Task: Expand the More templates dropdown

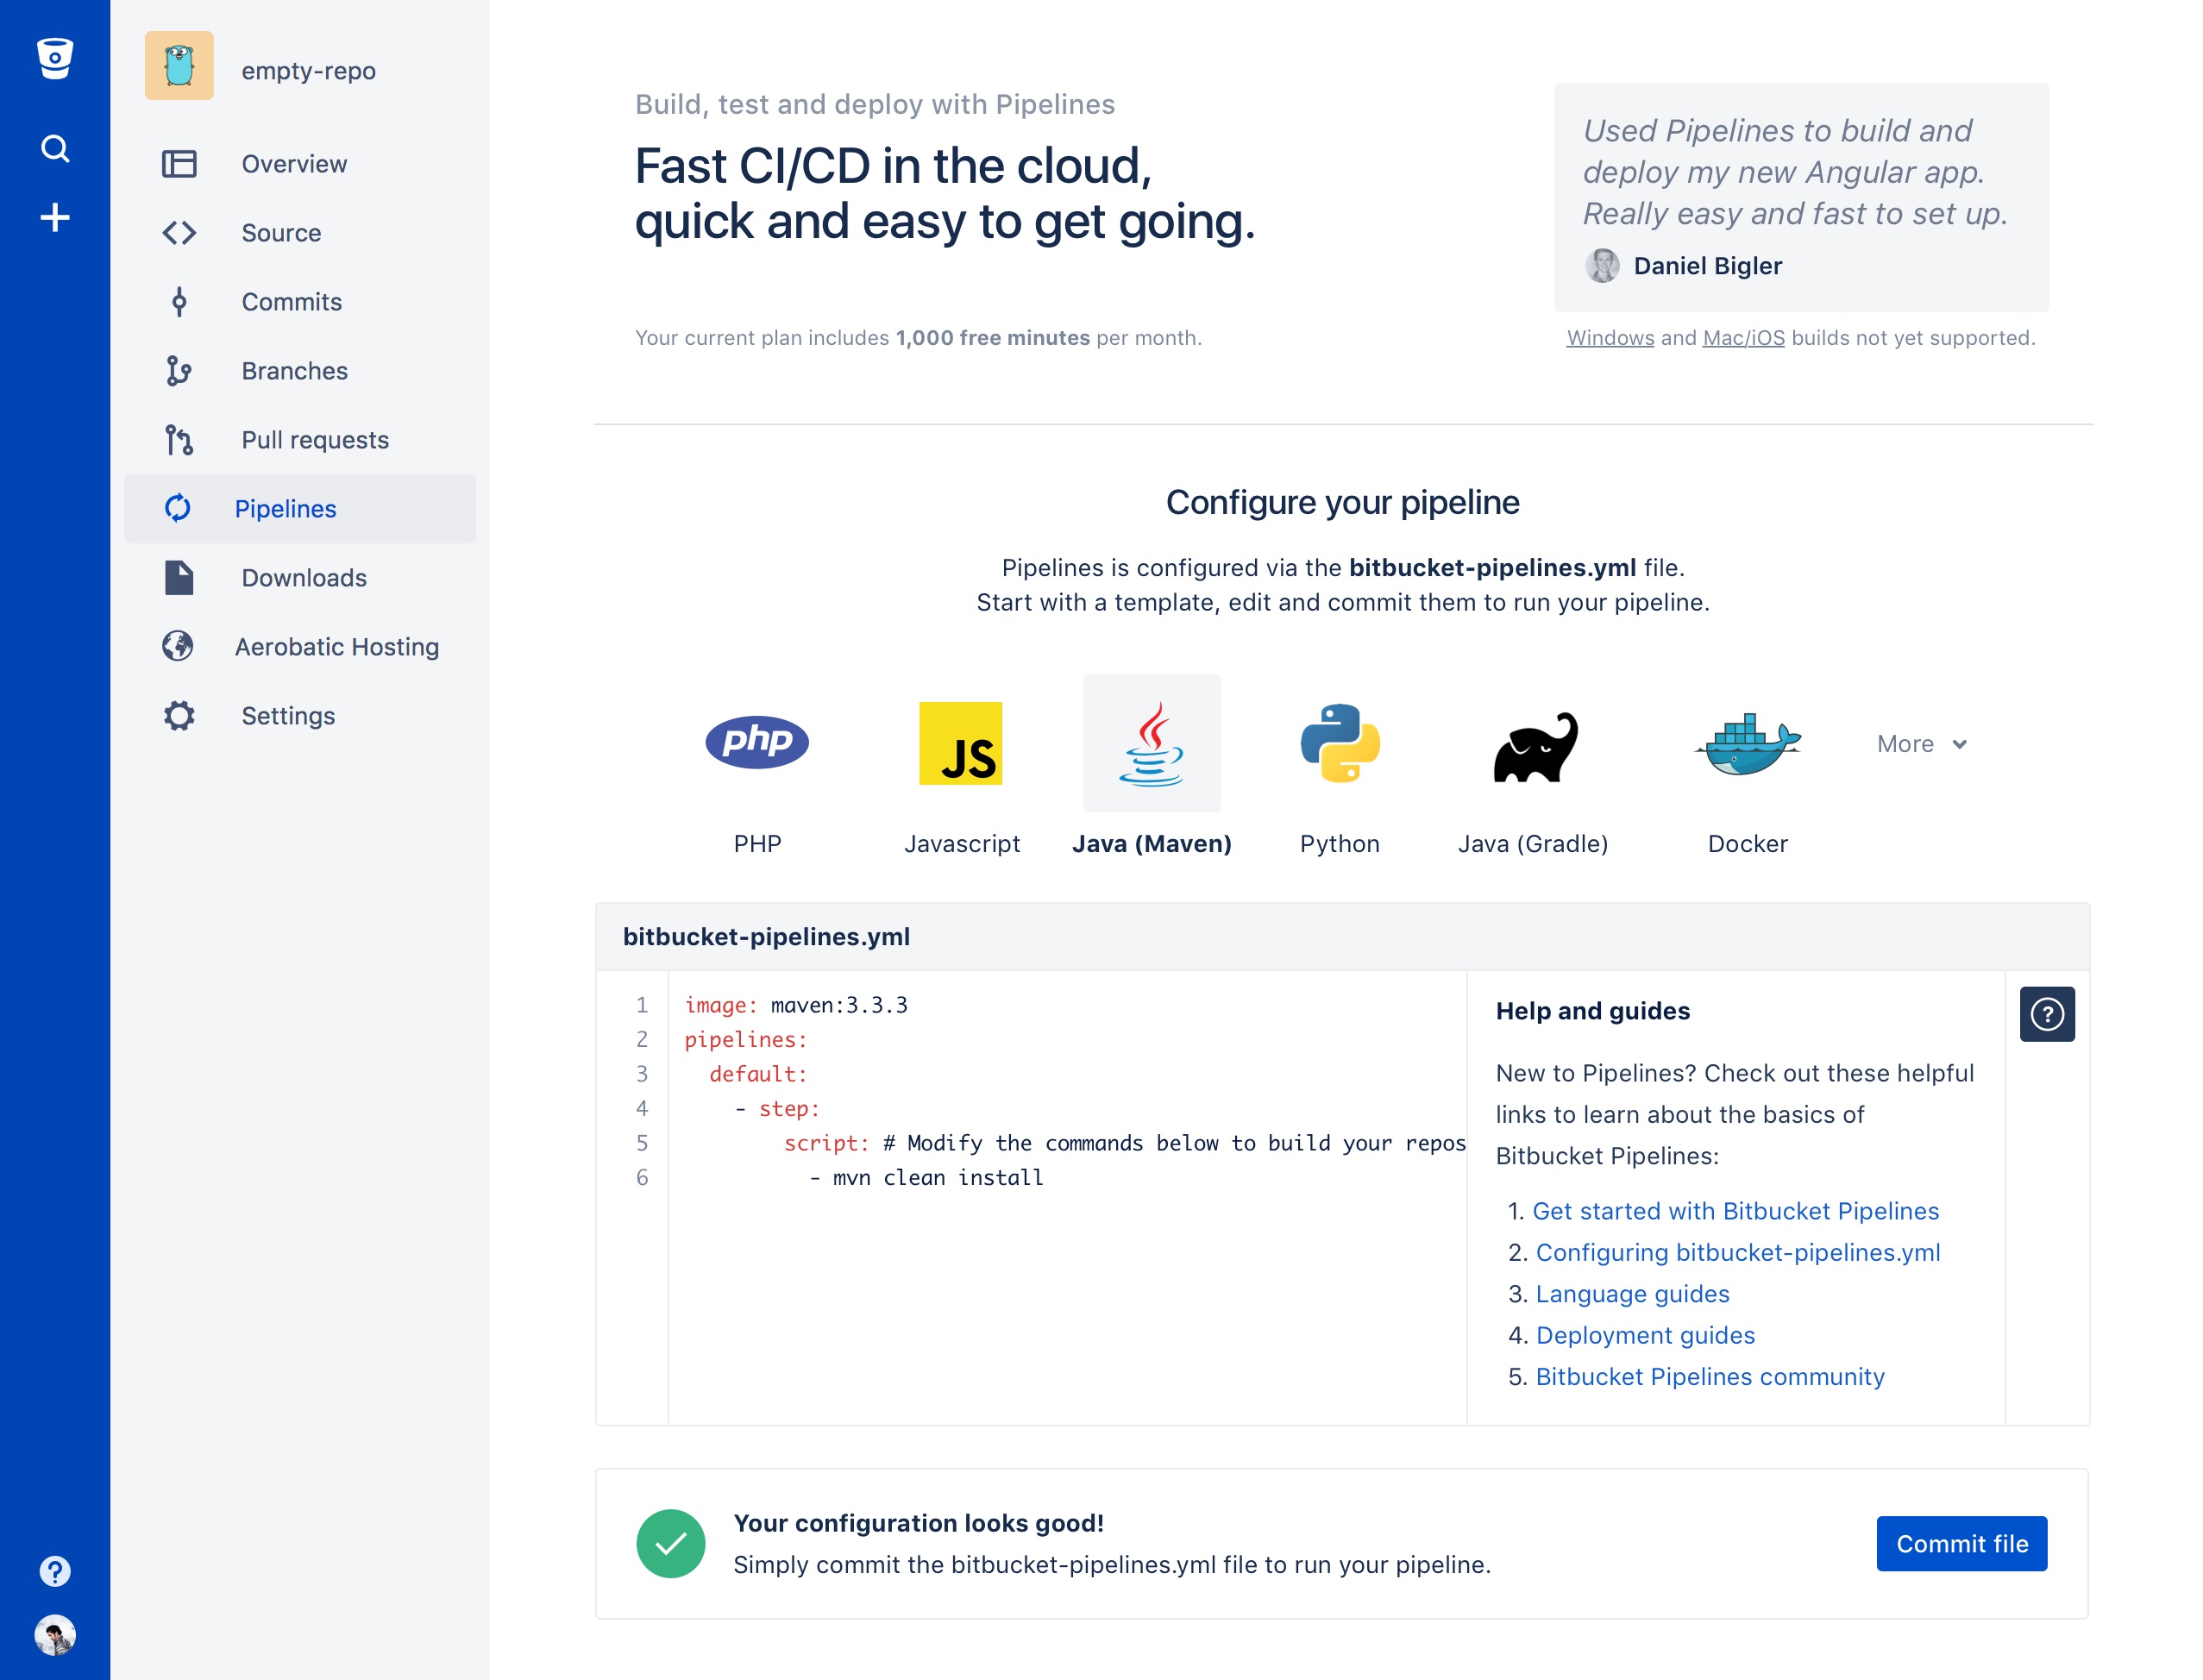Action: [1921, 744]
